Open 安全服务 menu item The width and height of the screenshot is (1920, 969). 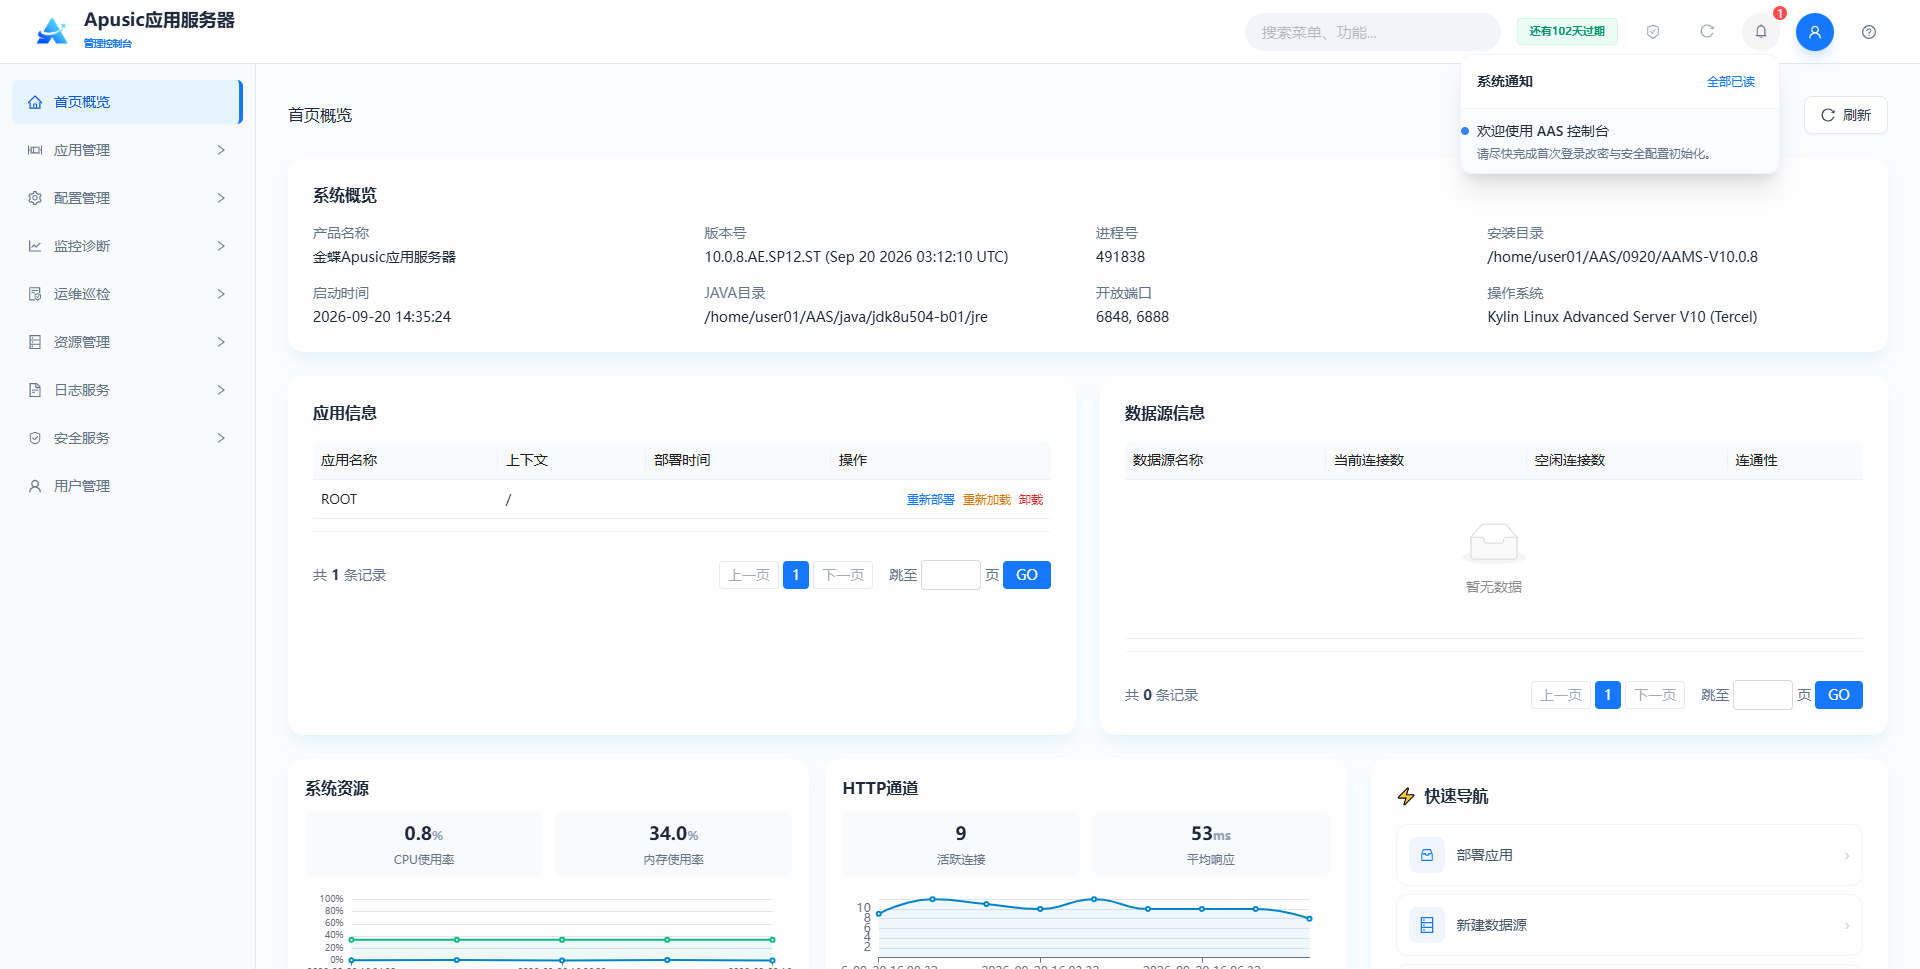tap(127, 438)
